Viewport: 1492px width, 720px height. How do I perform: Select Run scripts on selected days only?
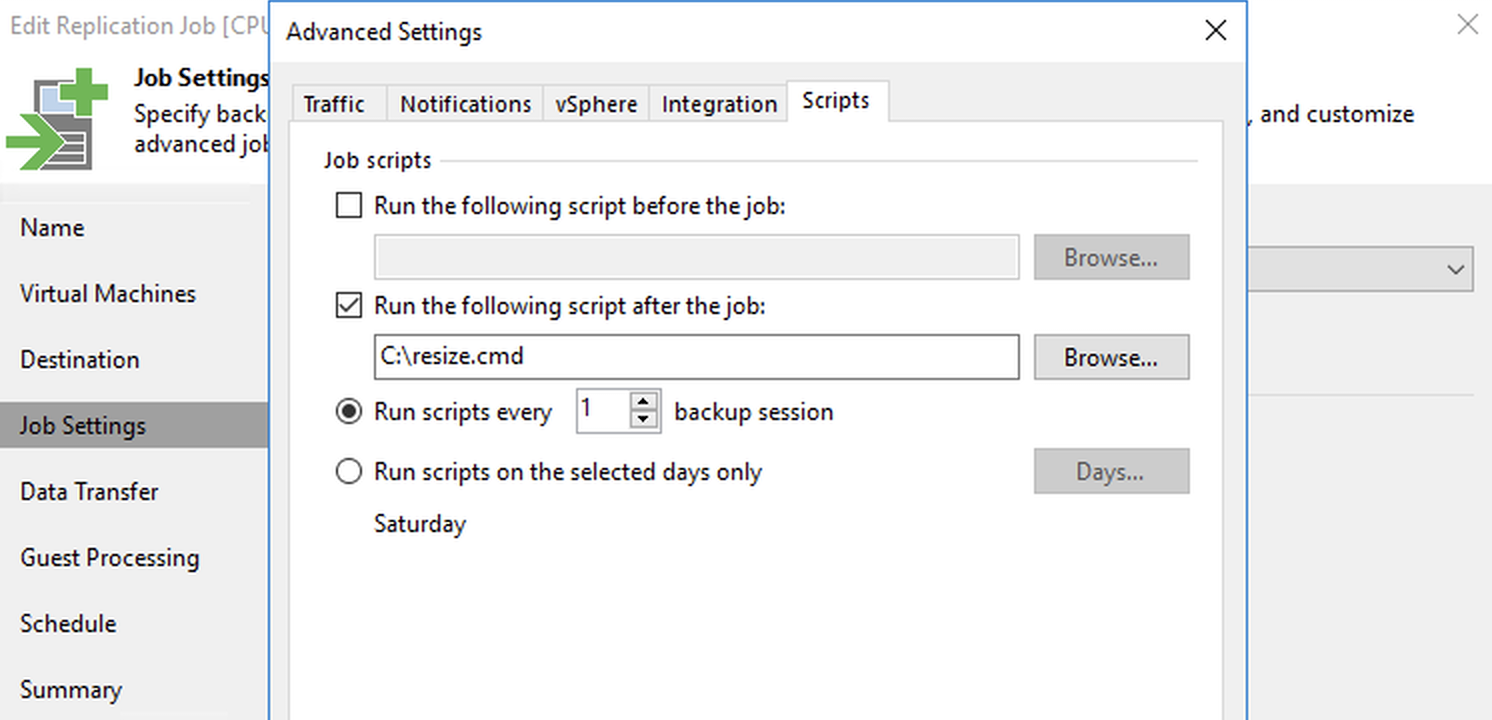coord(348,472)
